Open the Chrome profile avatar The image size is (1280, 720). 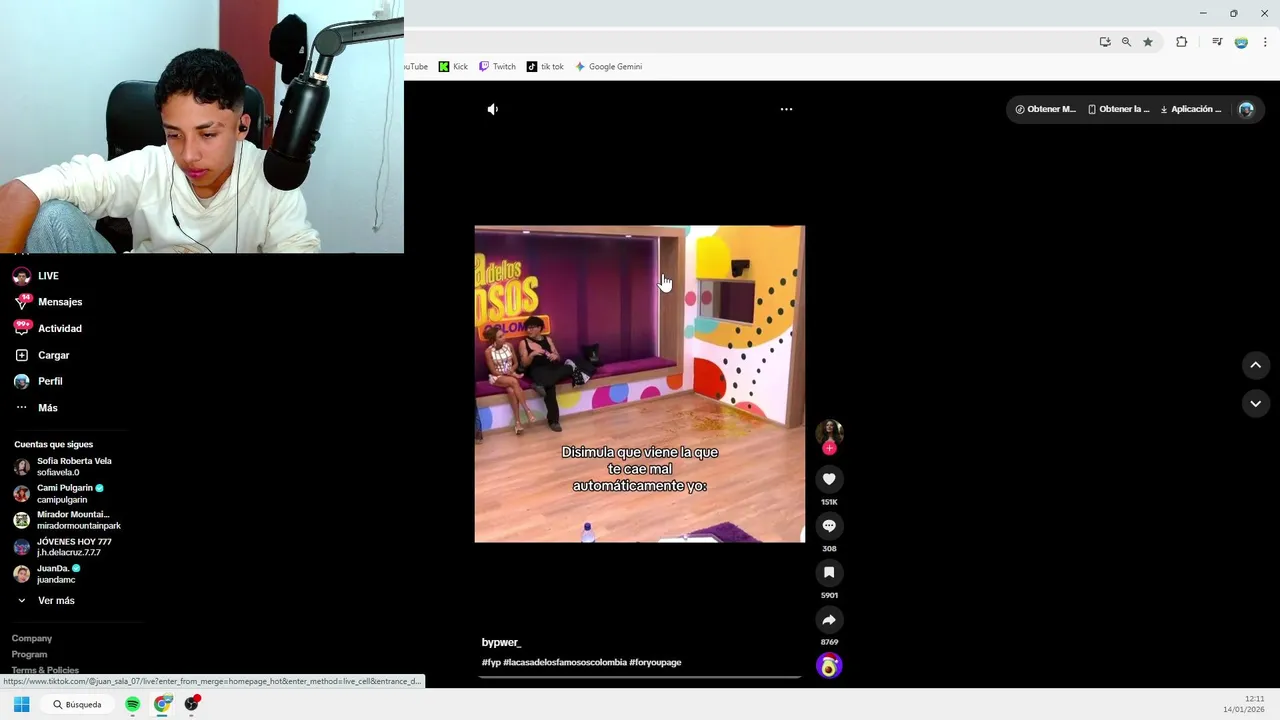tap(1241, 42)
